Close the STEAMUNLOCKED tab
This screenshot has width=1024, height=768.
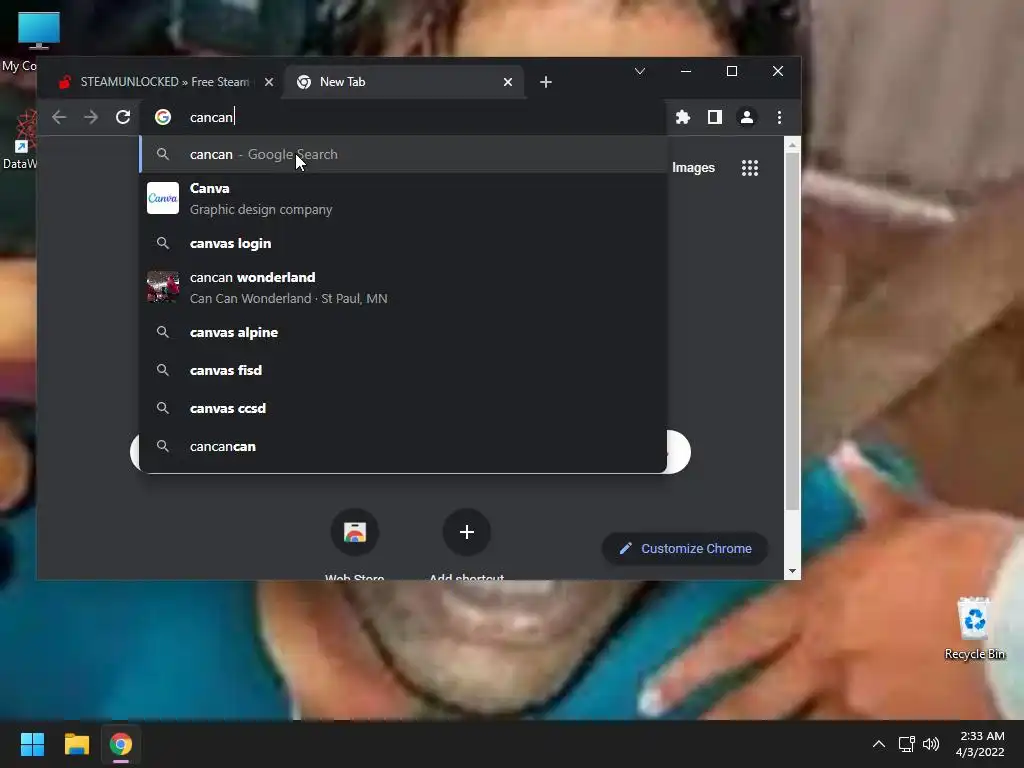[x=268, y=82]
